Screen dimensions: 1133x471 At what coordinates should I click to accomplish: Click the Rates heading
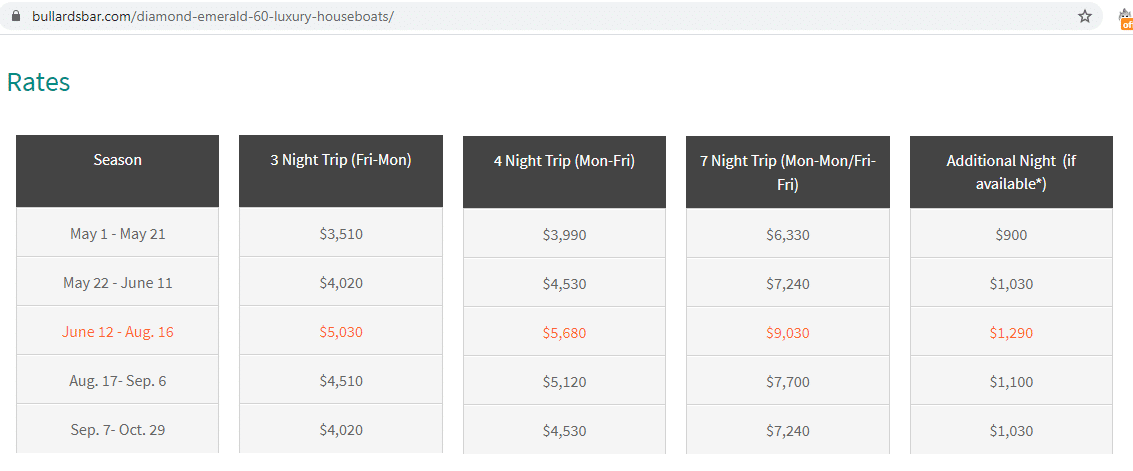38,82
